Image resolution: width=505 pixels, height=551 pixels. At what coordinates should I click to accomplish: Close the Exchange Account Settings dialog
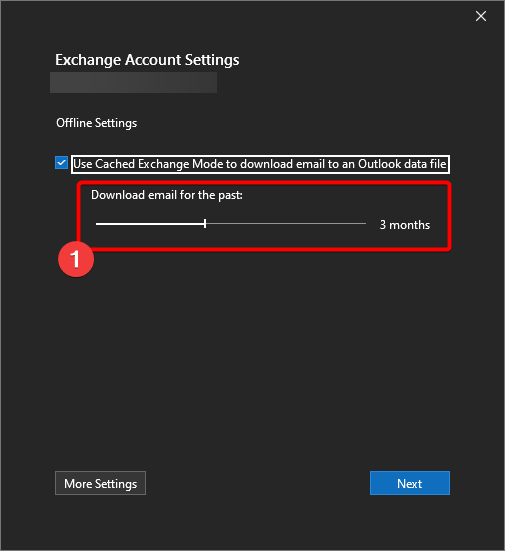point(481,16)
